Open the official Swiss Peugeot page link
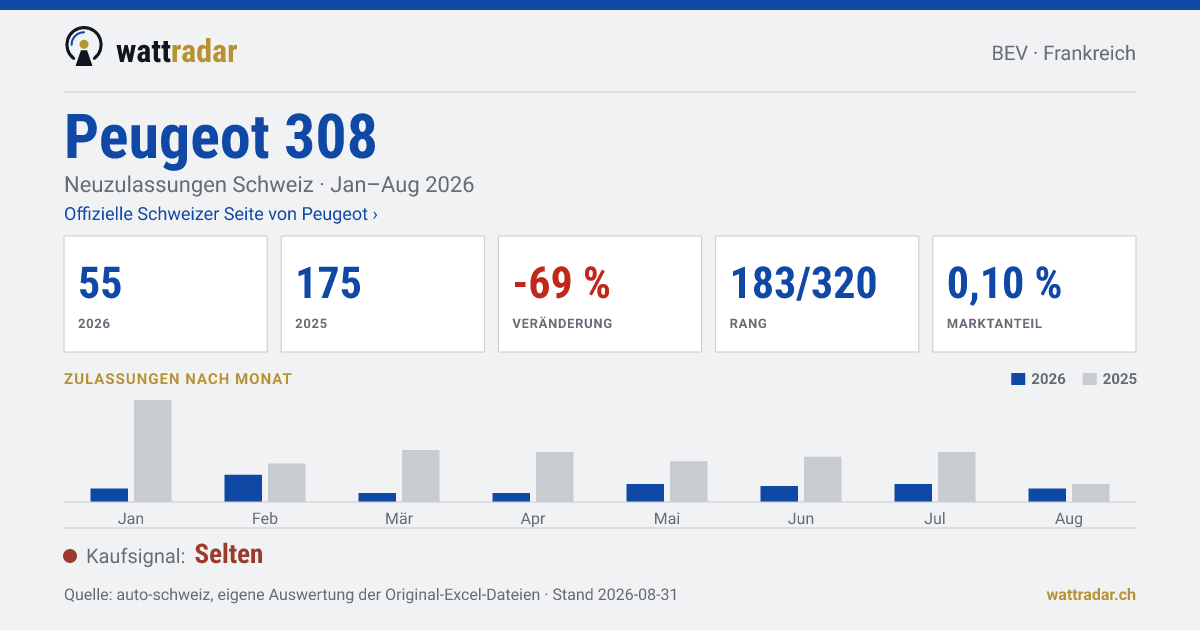This screenshot has width=1200, height=630. pyautogui.click(x=221, y=214)
